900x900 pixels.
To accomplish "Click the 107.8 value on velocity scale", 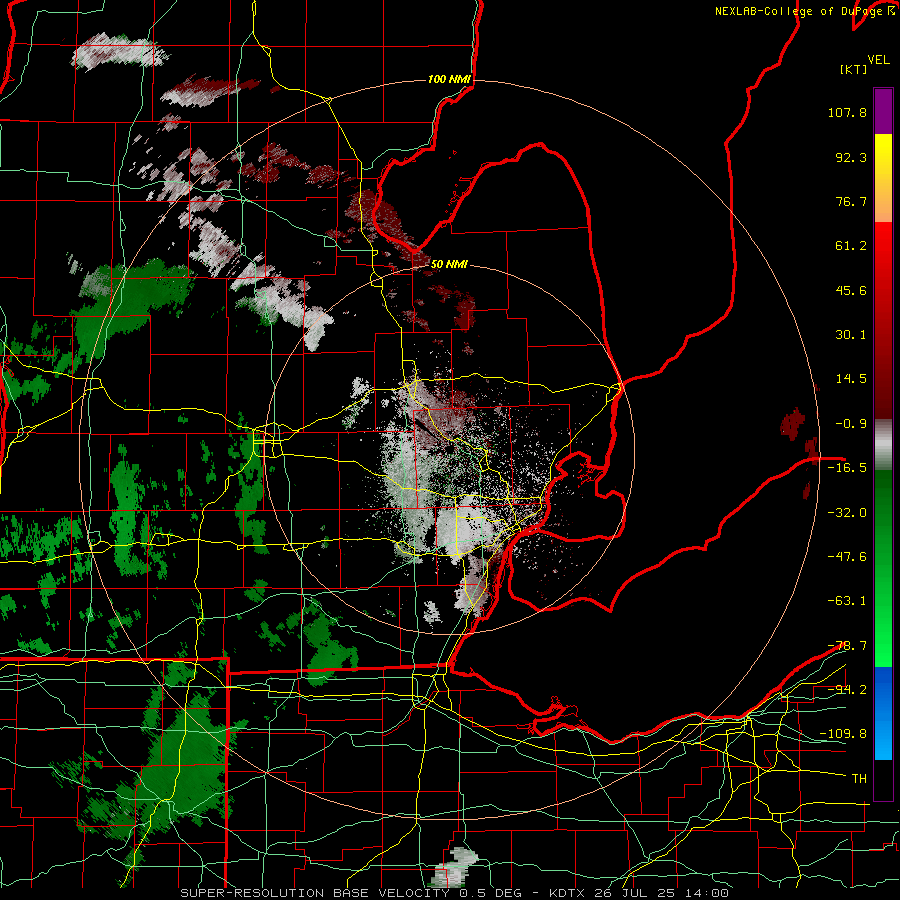I will 847,112.
